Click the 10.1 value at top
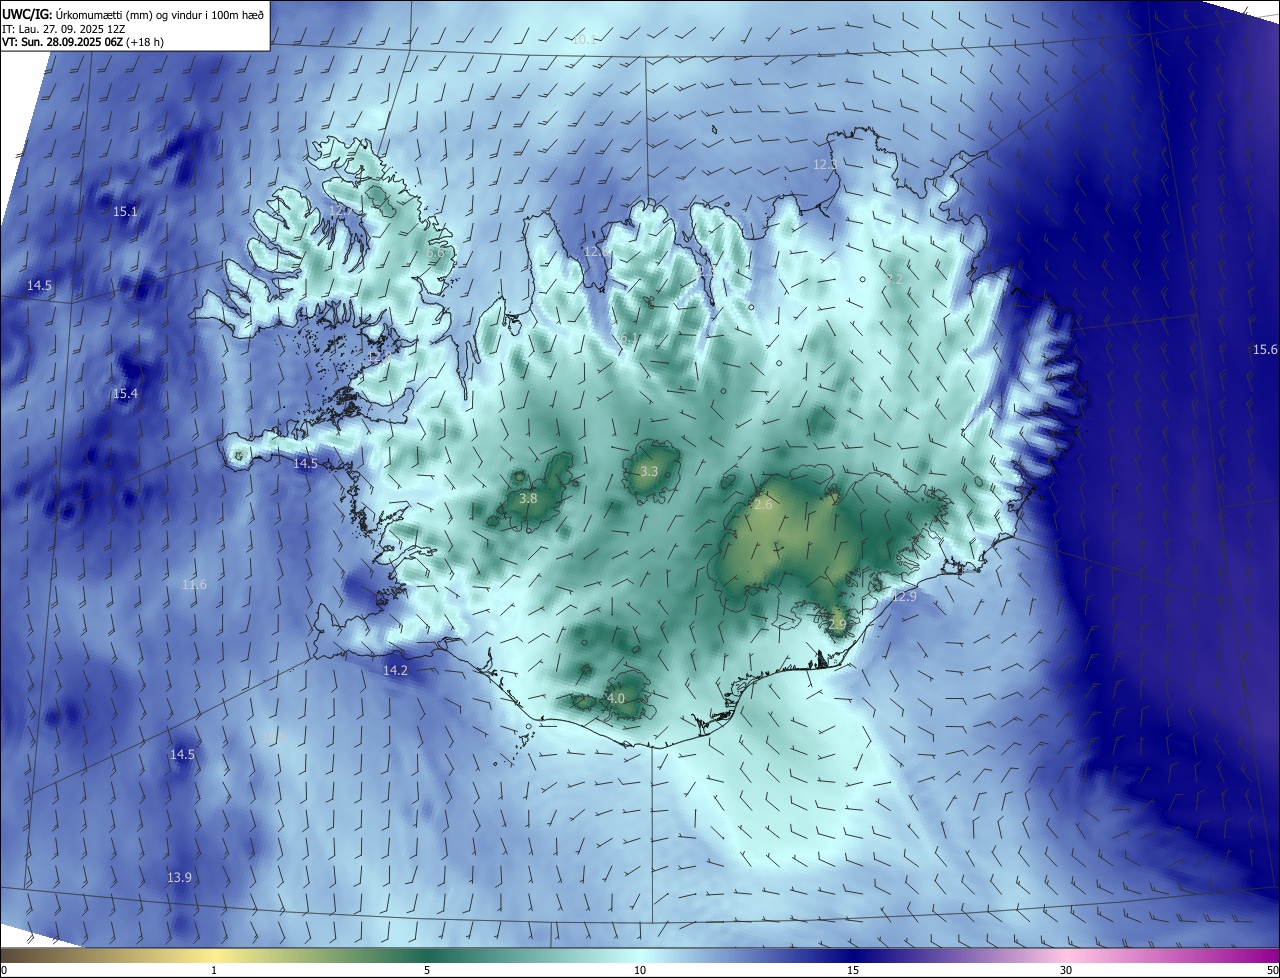 click(584, 40)
